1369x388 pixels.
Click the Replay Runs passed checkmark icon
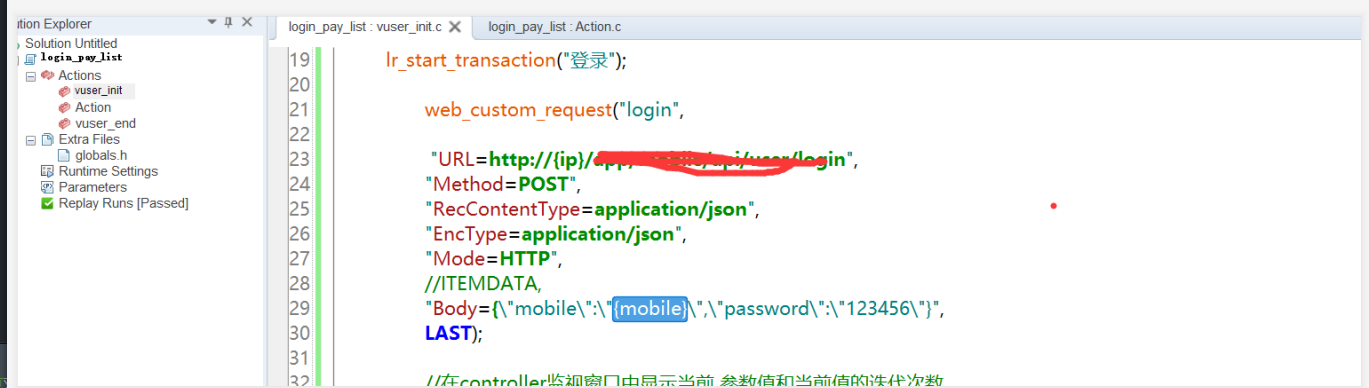47,203
